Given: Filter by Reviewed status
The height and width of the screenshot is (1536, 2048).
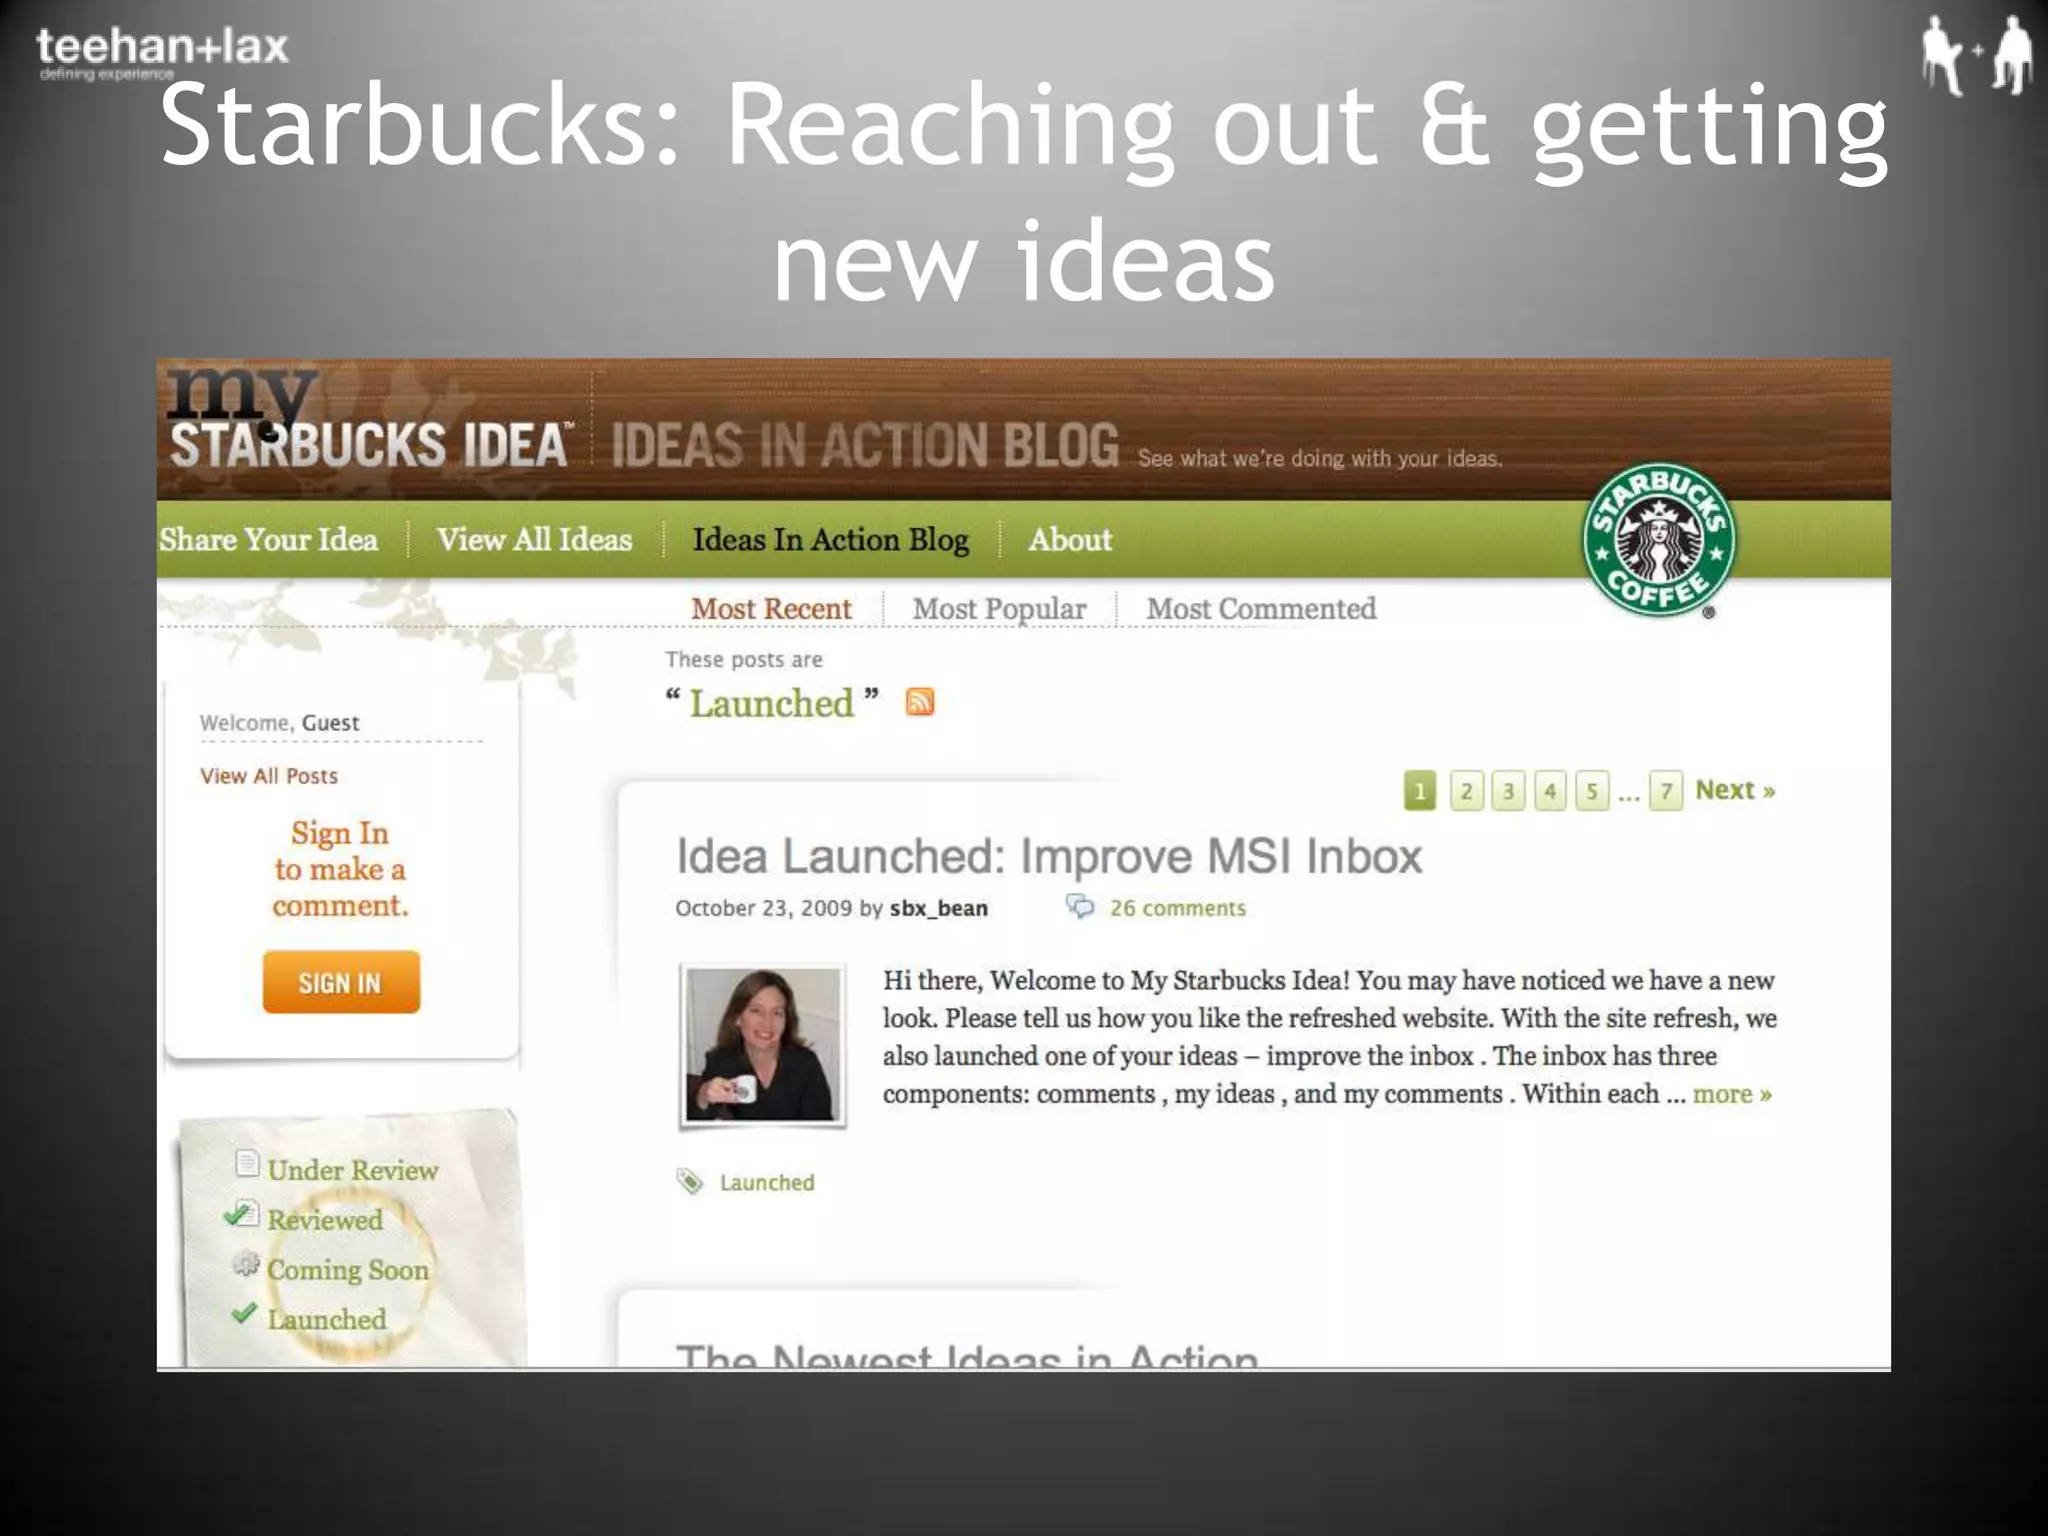Looking at the screenshot, I should pyautogui.click(x=325, y=1220).
